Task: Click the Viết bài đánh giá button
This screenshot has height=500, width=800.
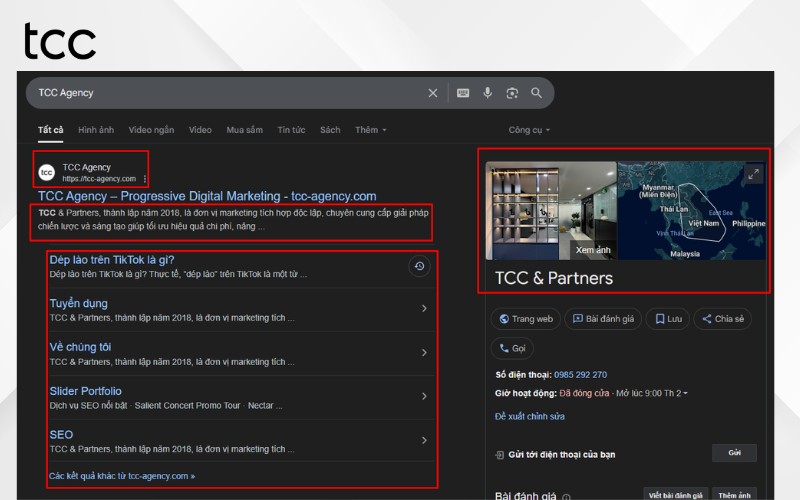Action: click(675, 494)
